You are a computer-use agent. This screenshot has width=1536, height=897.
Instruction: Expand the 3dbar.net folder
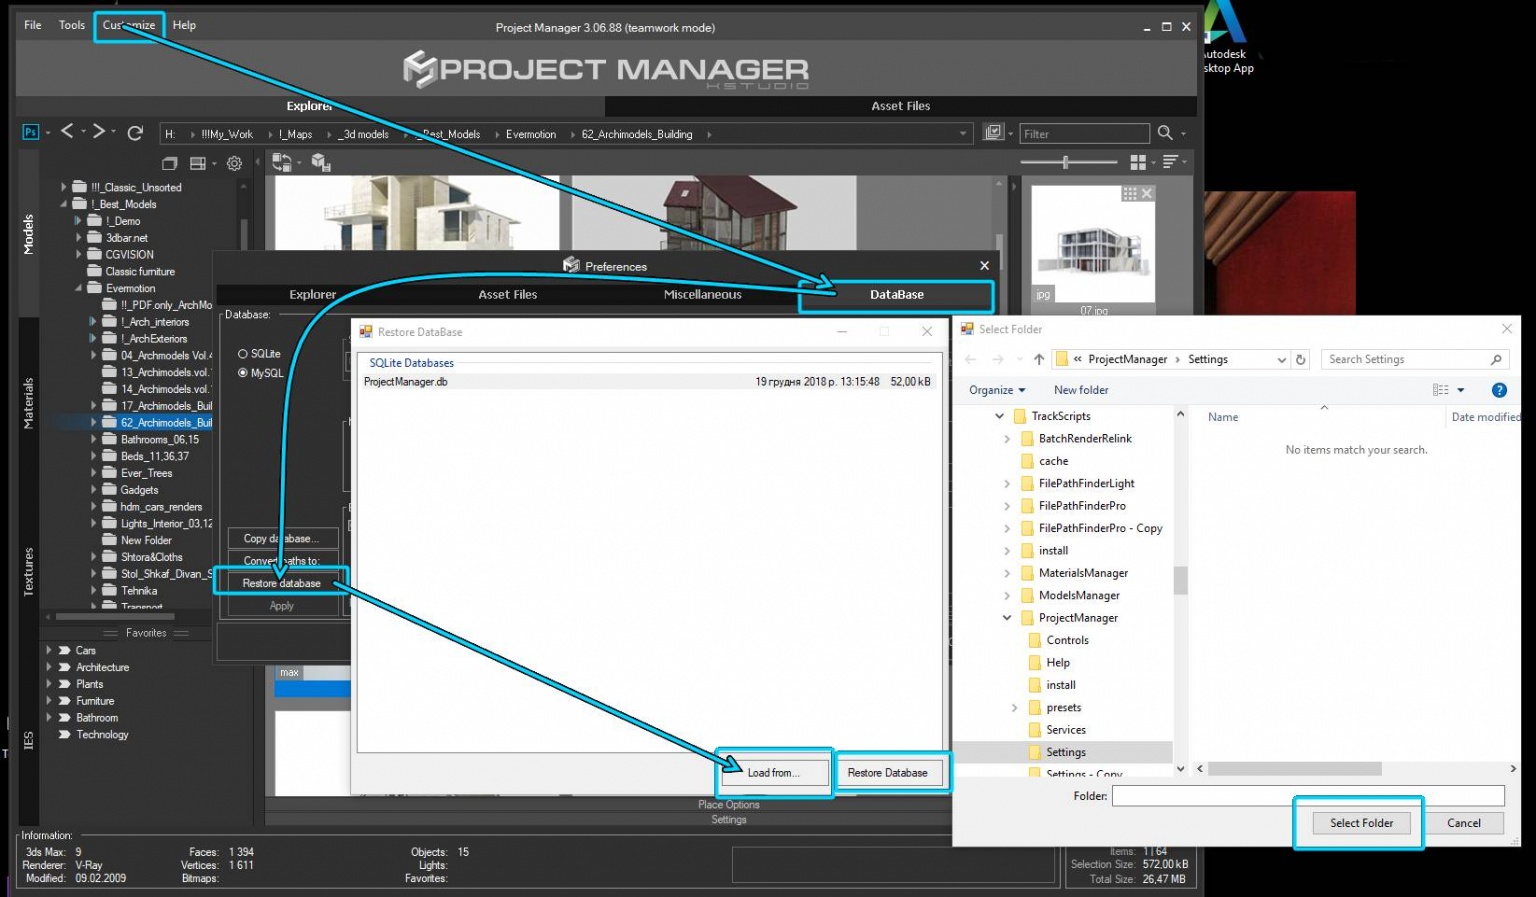pyautogui.click(x=78, y=238)
